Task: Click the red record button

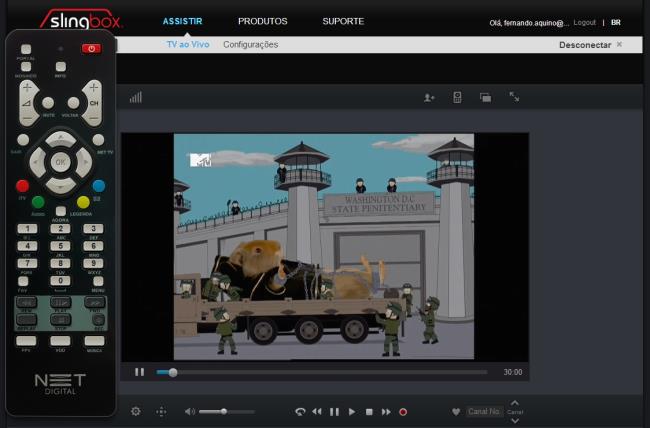Action: click(x=403, y=412)
